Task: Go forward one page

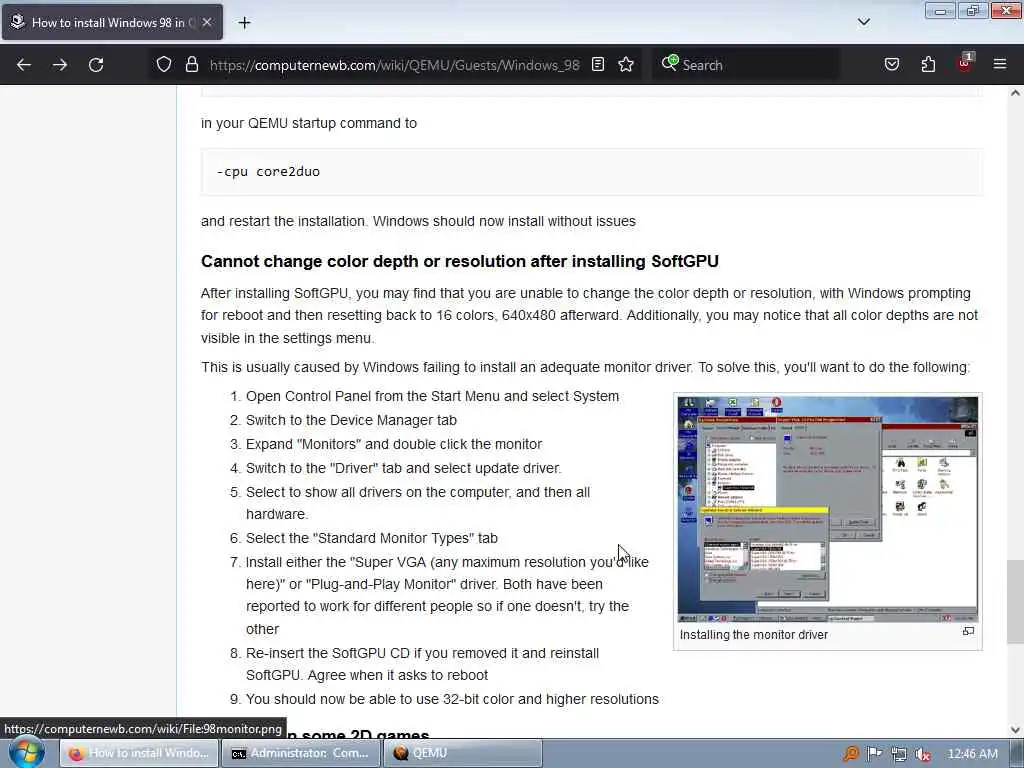Action: 59,65
